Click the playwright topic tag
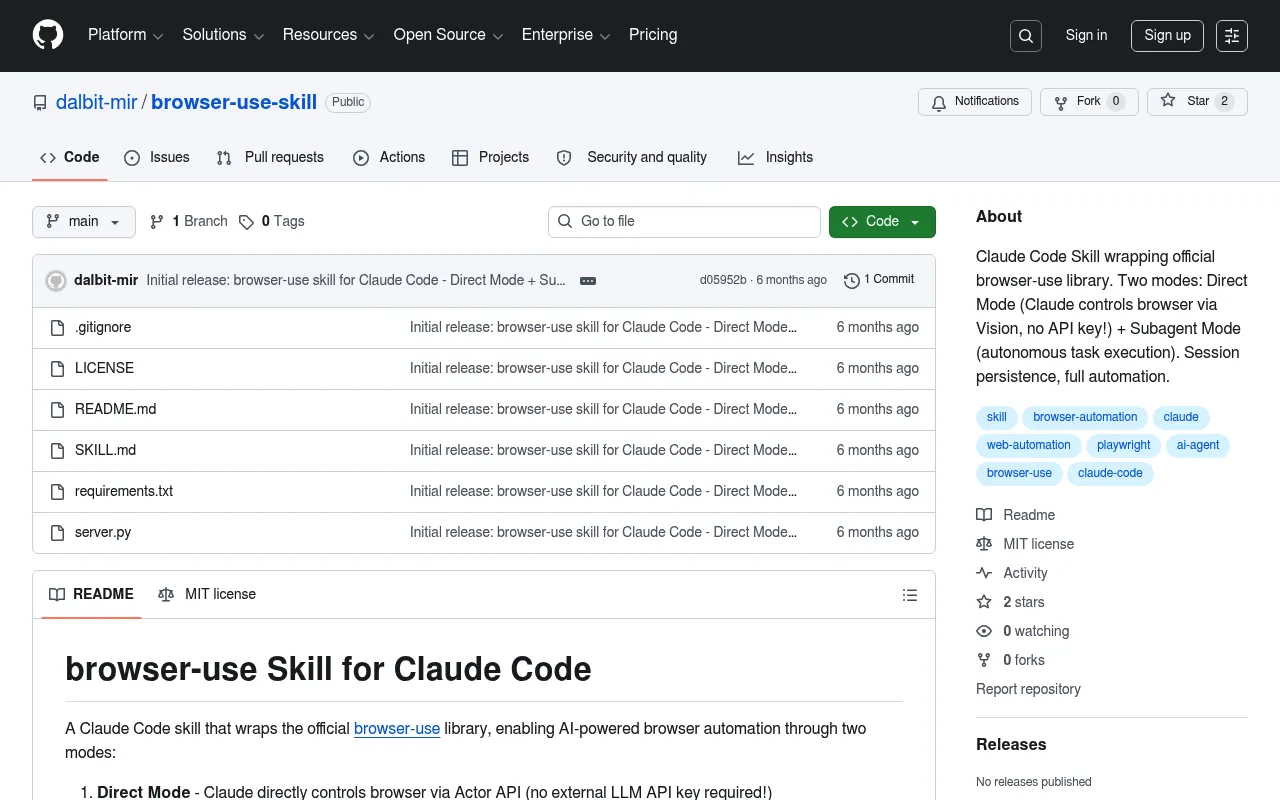Image resolution: width=1280 pixels, height=800 pixels. pyautogui.click(x=1124, y=446)
